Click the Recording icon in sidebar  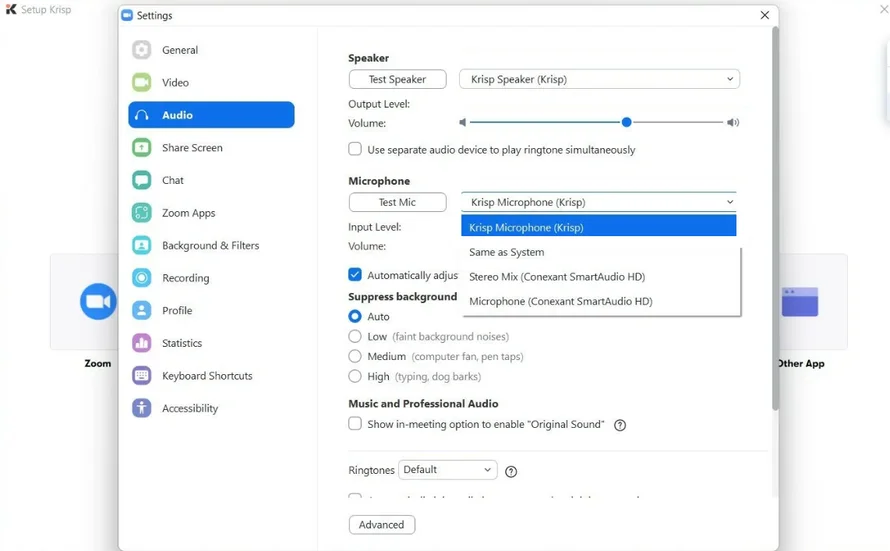(x=141, y=278)
